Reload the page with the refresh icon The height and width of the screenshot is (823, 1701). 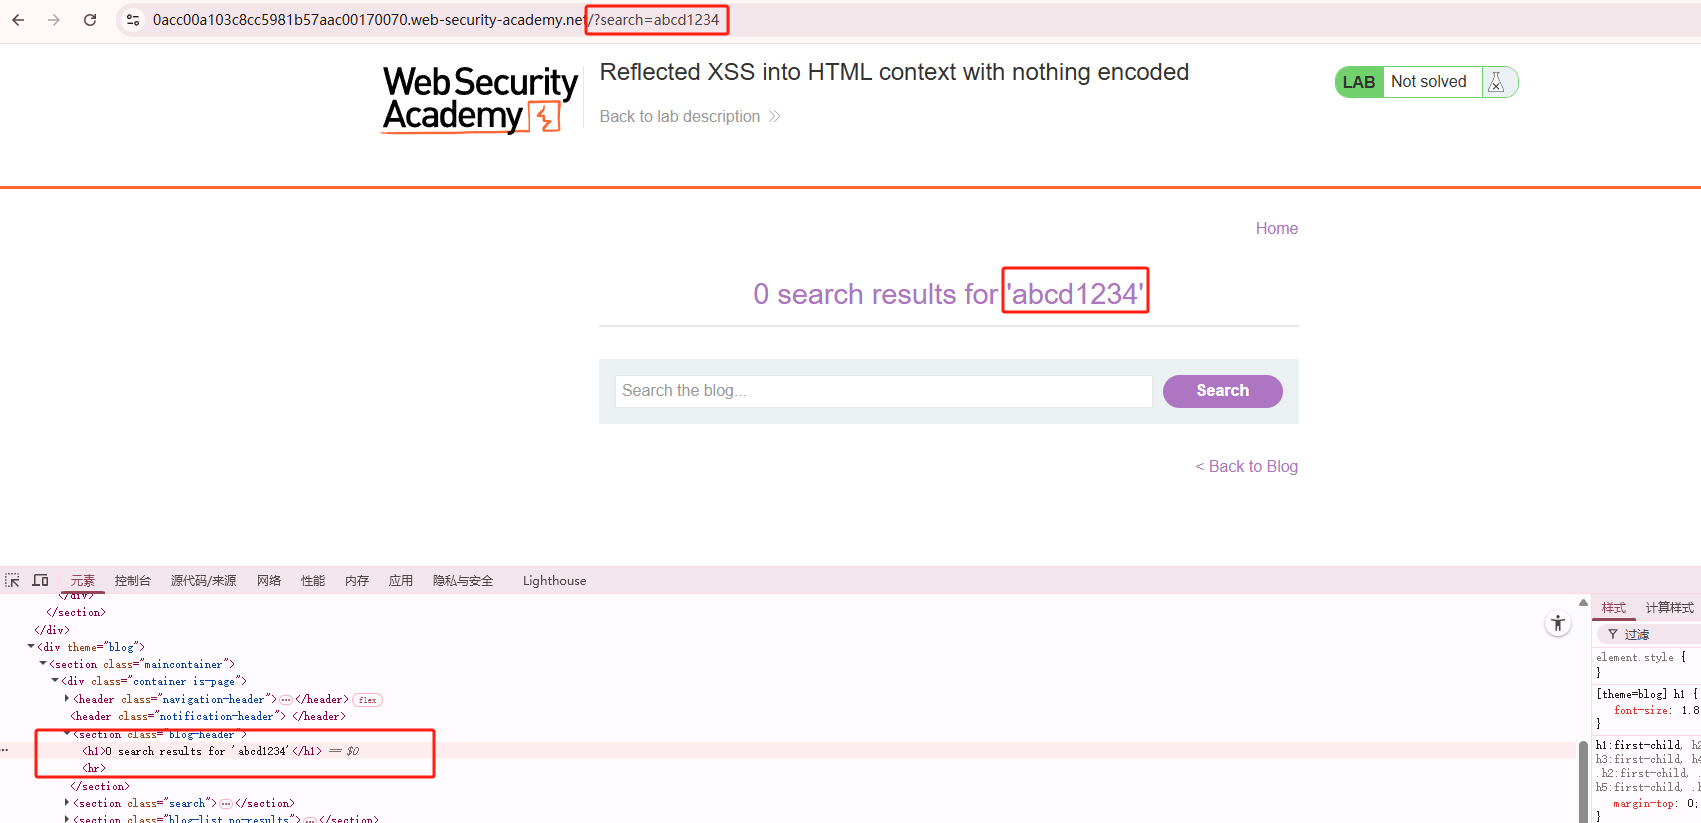tap(90, 20)
